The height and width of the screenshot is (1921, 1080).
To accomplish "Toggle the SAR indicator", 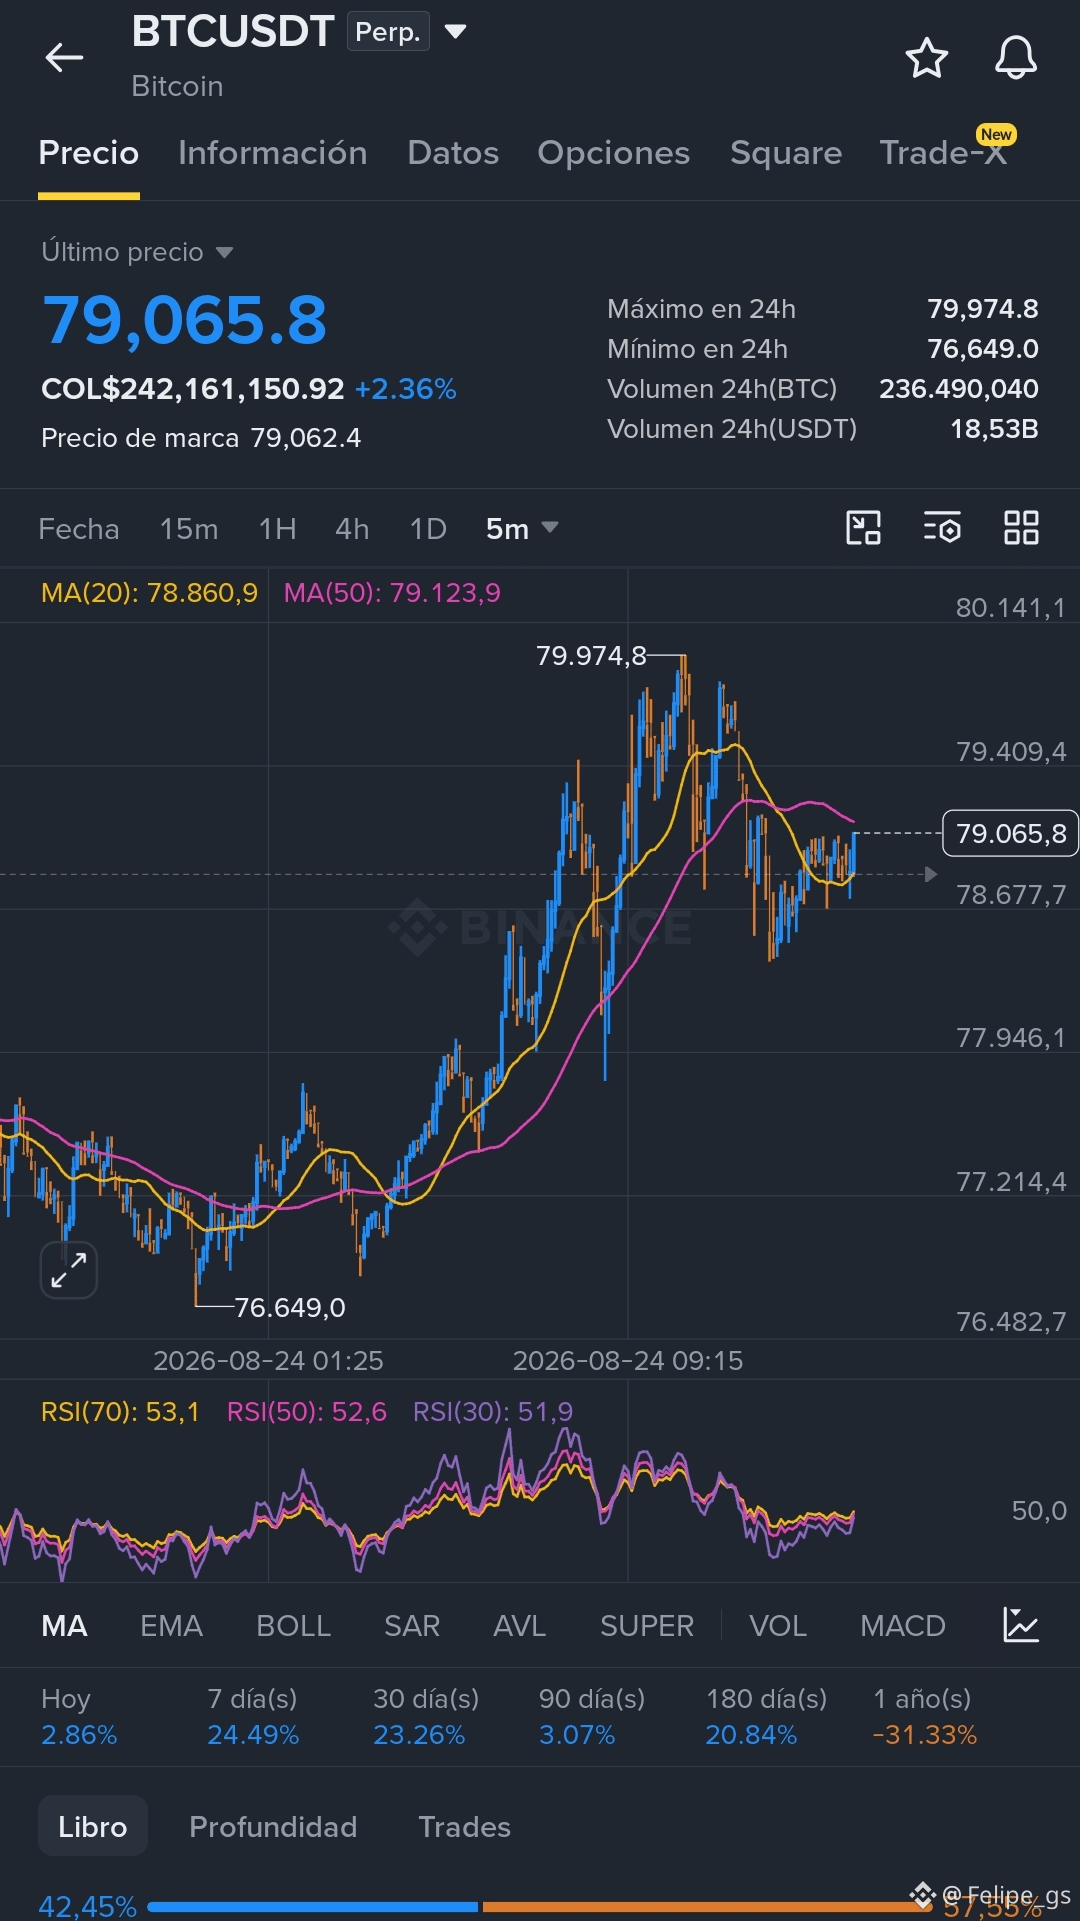I will [x=412, y=1626].
